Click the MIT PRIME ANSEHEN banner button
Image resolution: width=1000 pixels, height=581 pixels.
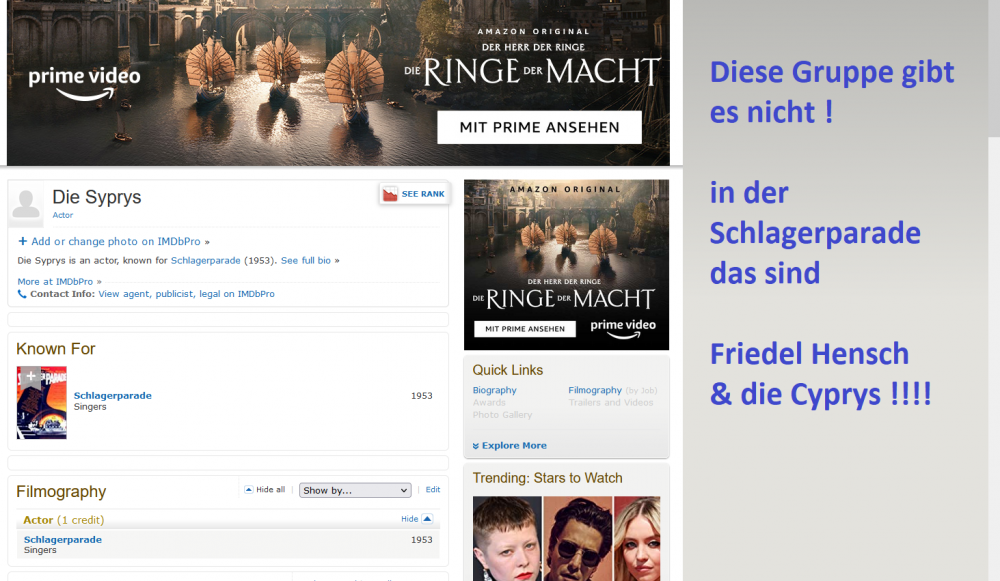[x=540, y=128]
